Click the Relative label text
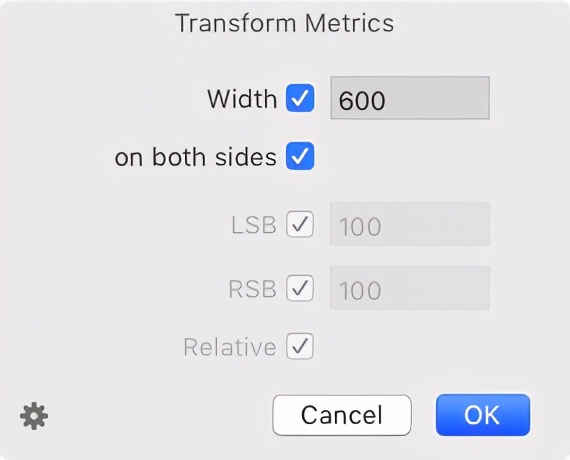This screenshot has height=460, width=570. [x=230, y=347]
